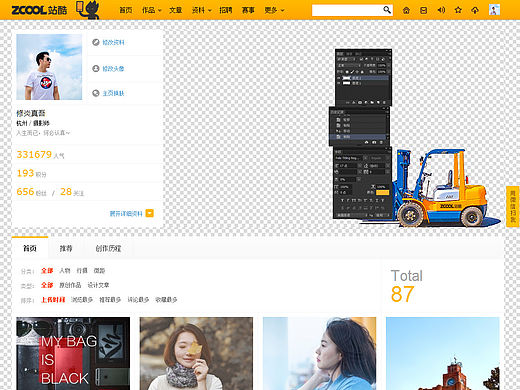Open the star favorites icon

pos(458,10)
